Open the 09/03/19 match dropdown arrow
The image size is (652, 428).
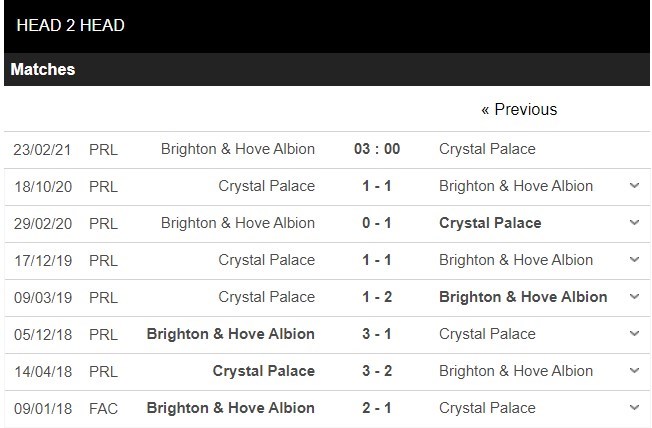[x=633, y=297]
